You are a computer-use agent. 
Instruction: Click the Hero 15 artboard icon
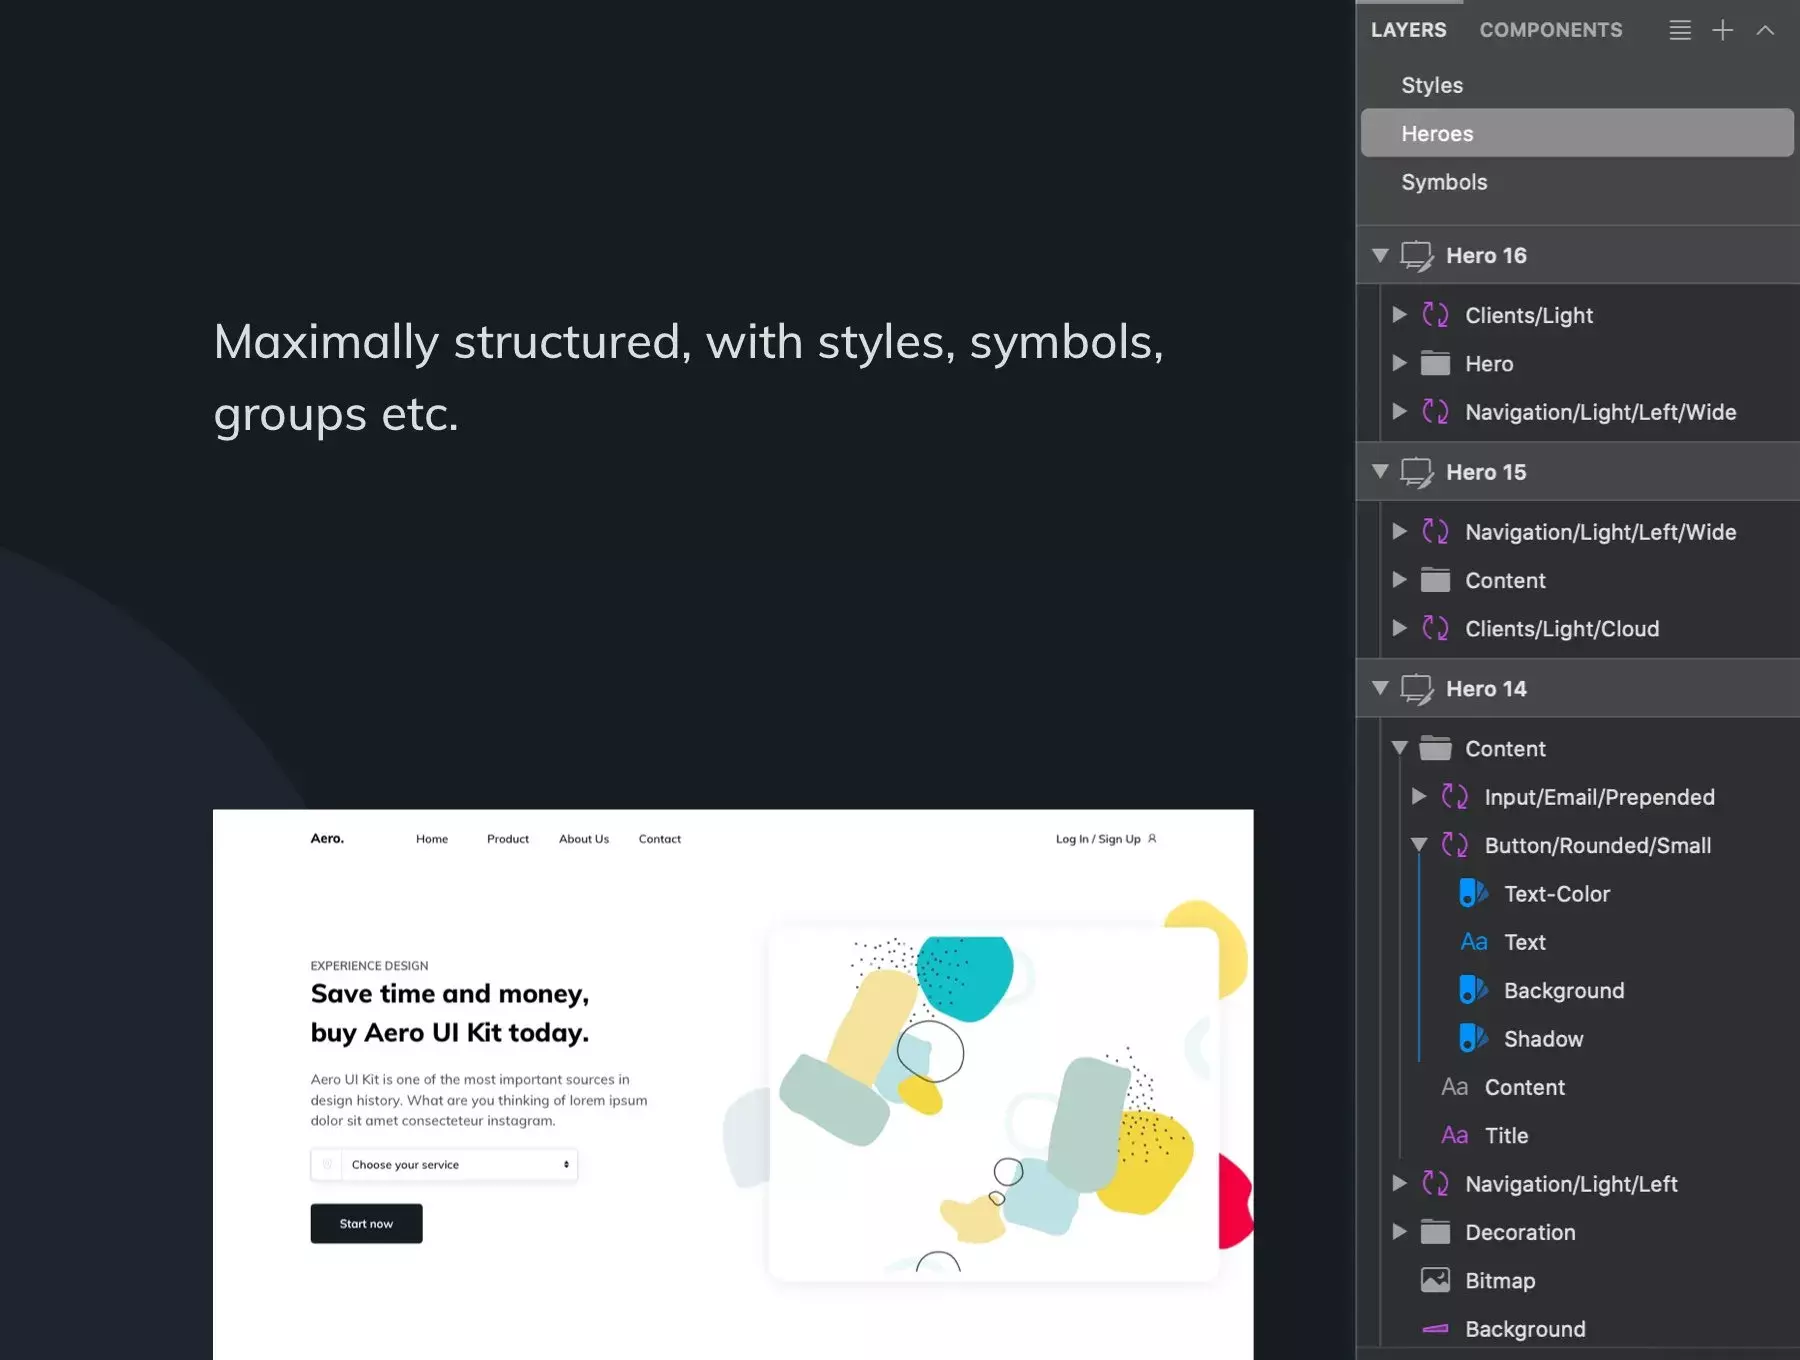tap(1416, 472)
